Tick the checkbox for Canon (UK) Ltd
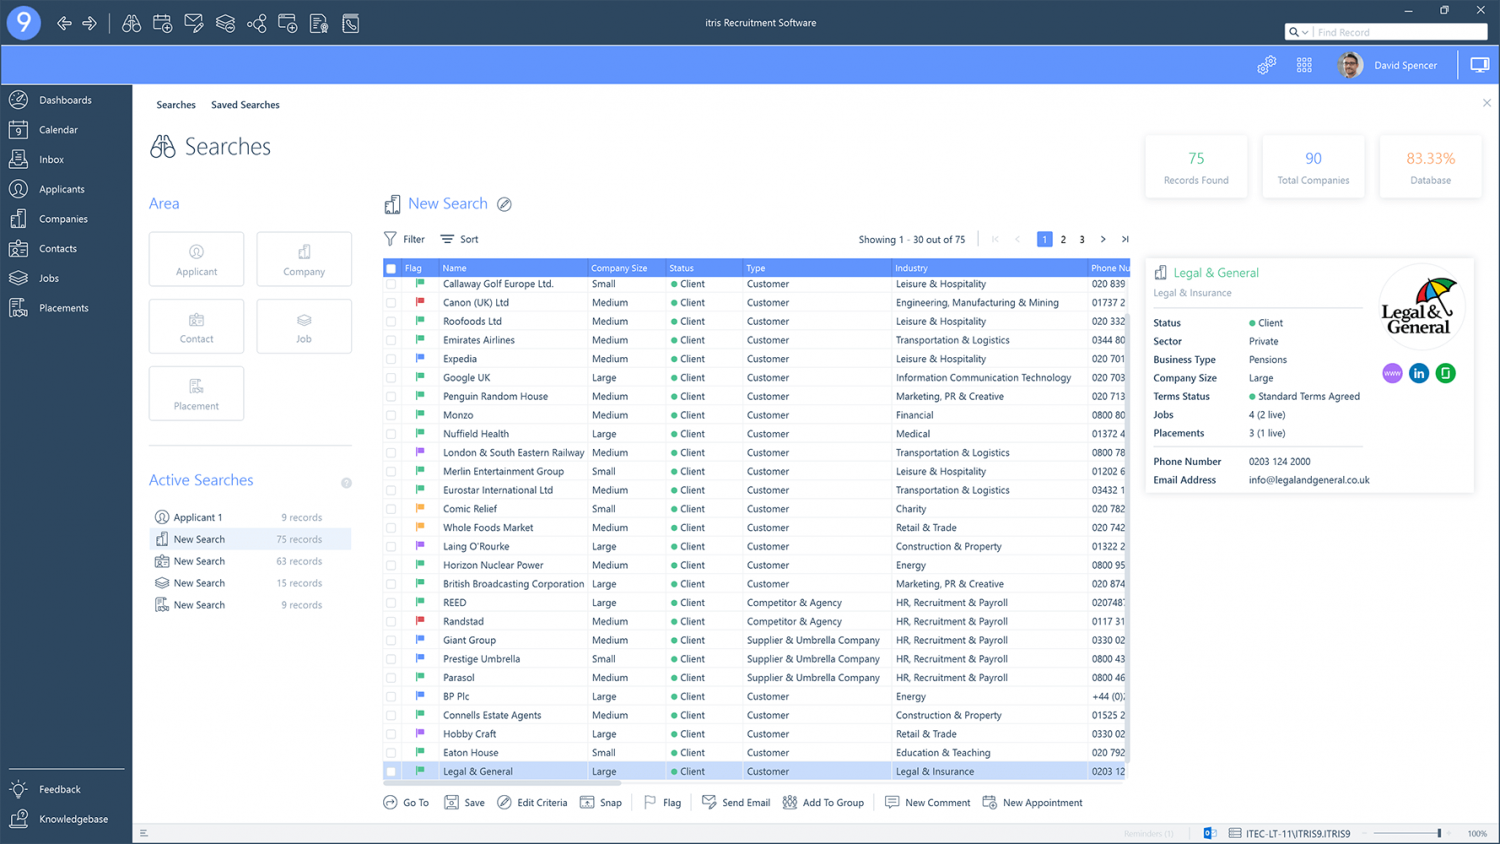 [x=391, y=303]
